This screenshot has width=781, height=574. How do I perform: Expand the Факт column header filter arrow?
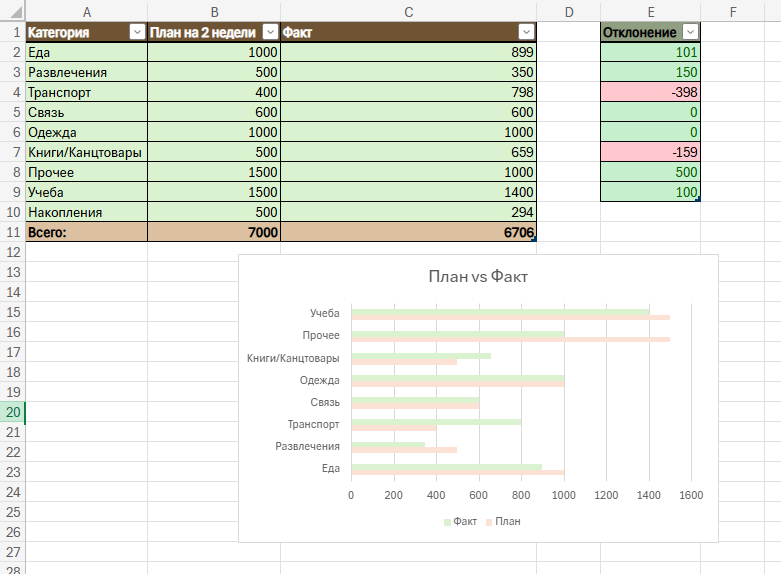click(526, 32)
